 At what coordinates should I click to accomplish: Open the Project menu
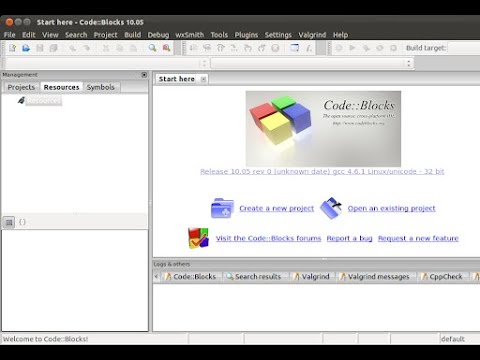pos(106,35)
